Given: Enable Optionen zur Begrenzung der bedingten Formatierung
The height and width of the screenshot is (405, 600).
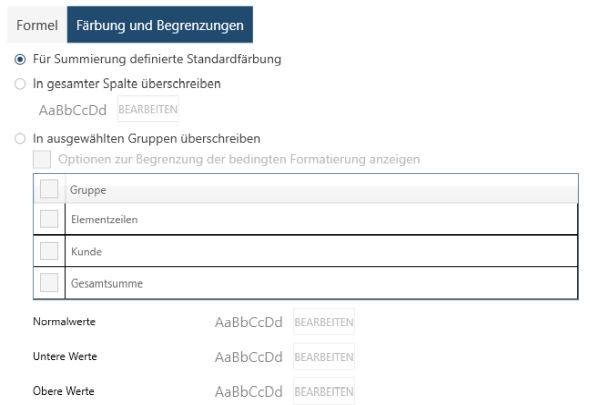Looking at the screenshot, I should coord(42,159).
